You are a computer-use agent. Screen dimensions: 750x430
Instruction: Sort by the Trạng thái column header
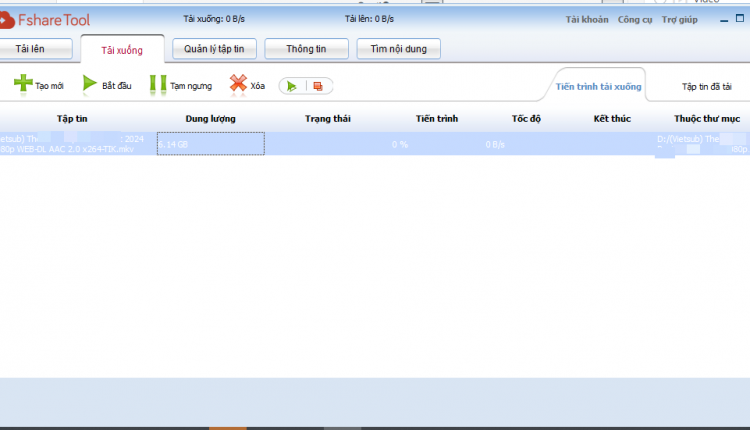click(x=328, y=119)
